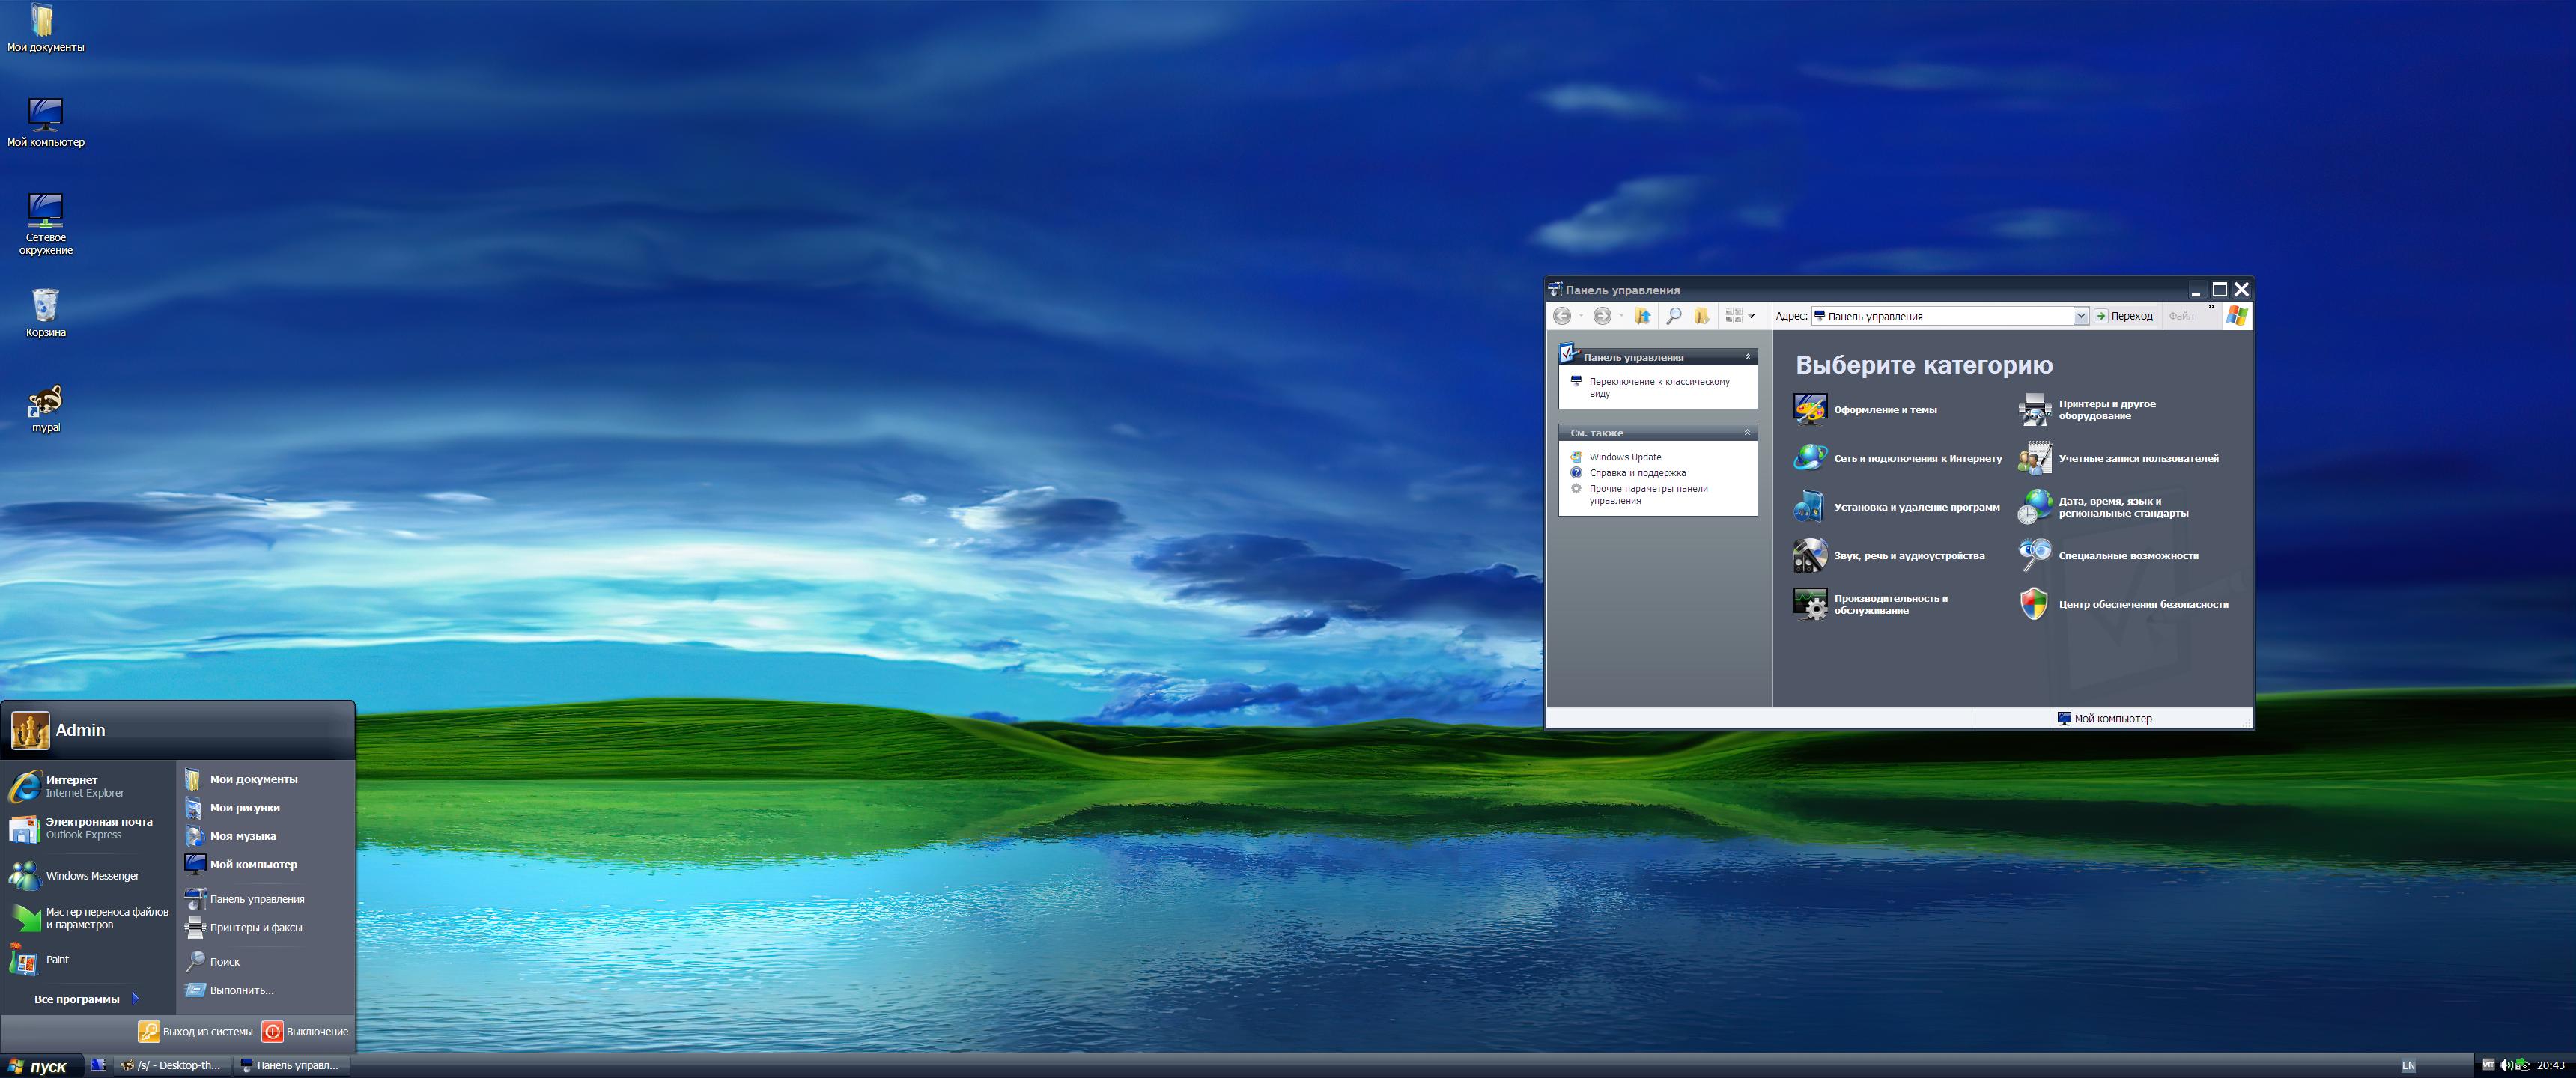Click into the Адрес address field
The width and height of the screenshot is (2576, 1078).
tap(1940, 316)
